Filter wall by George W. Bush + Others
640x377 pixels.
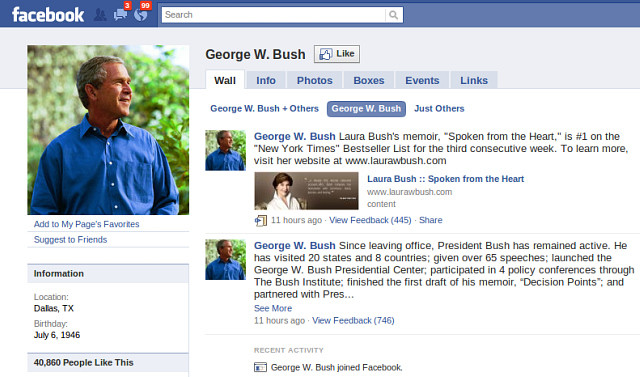(264, 109)
